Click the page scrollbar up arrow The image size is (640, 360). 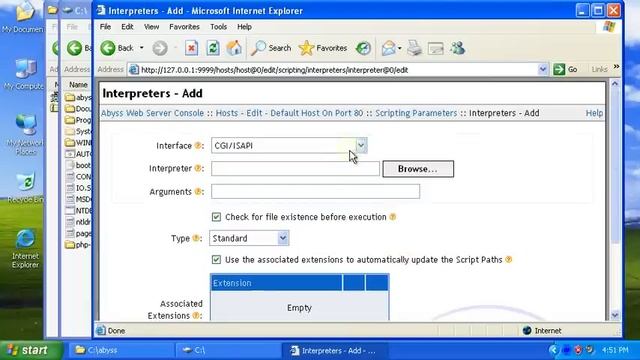click(615, 84)
